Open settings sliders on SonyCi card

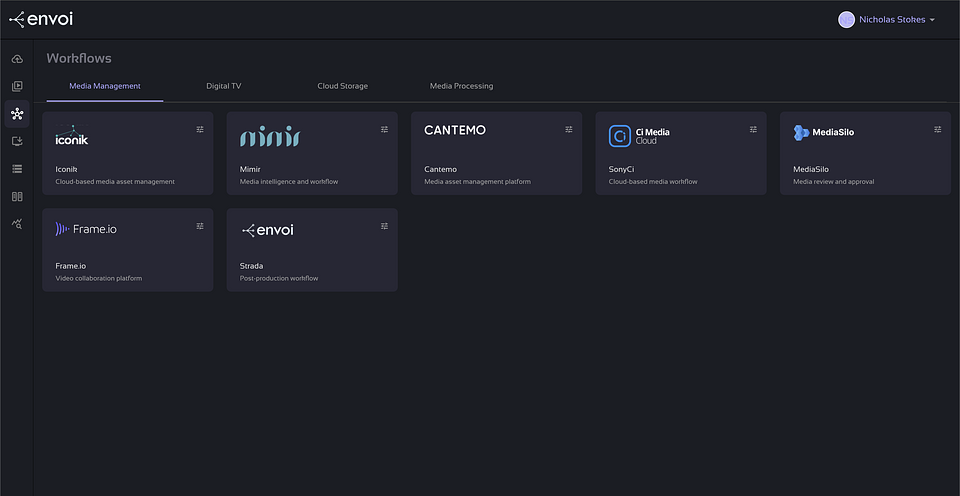[753, 129]
